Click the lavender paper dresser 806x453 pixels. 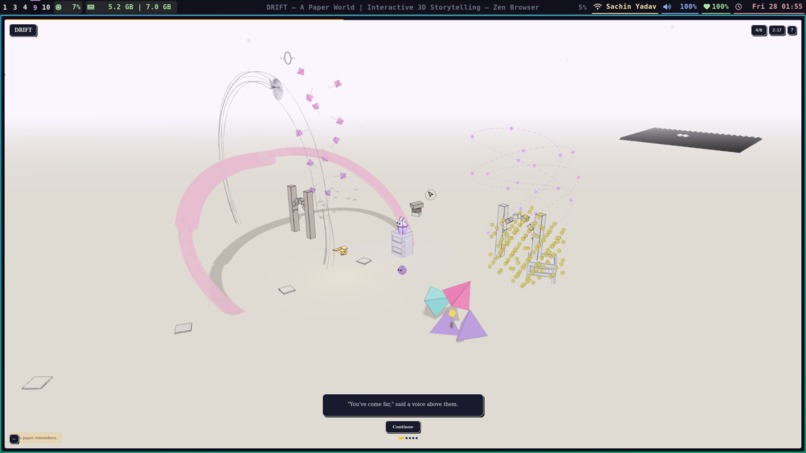click(x=402, y=243)
